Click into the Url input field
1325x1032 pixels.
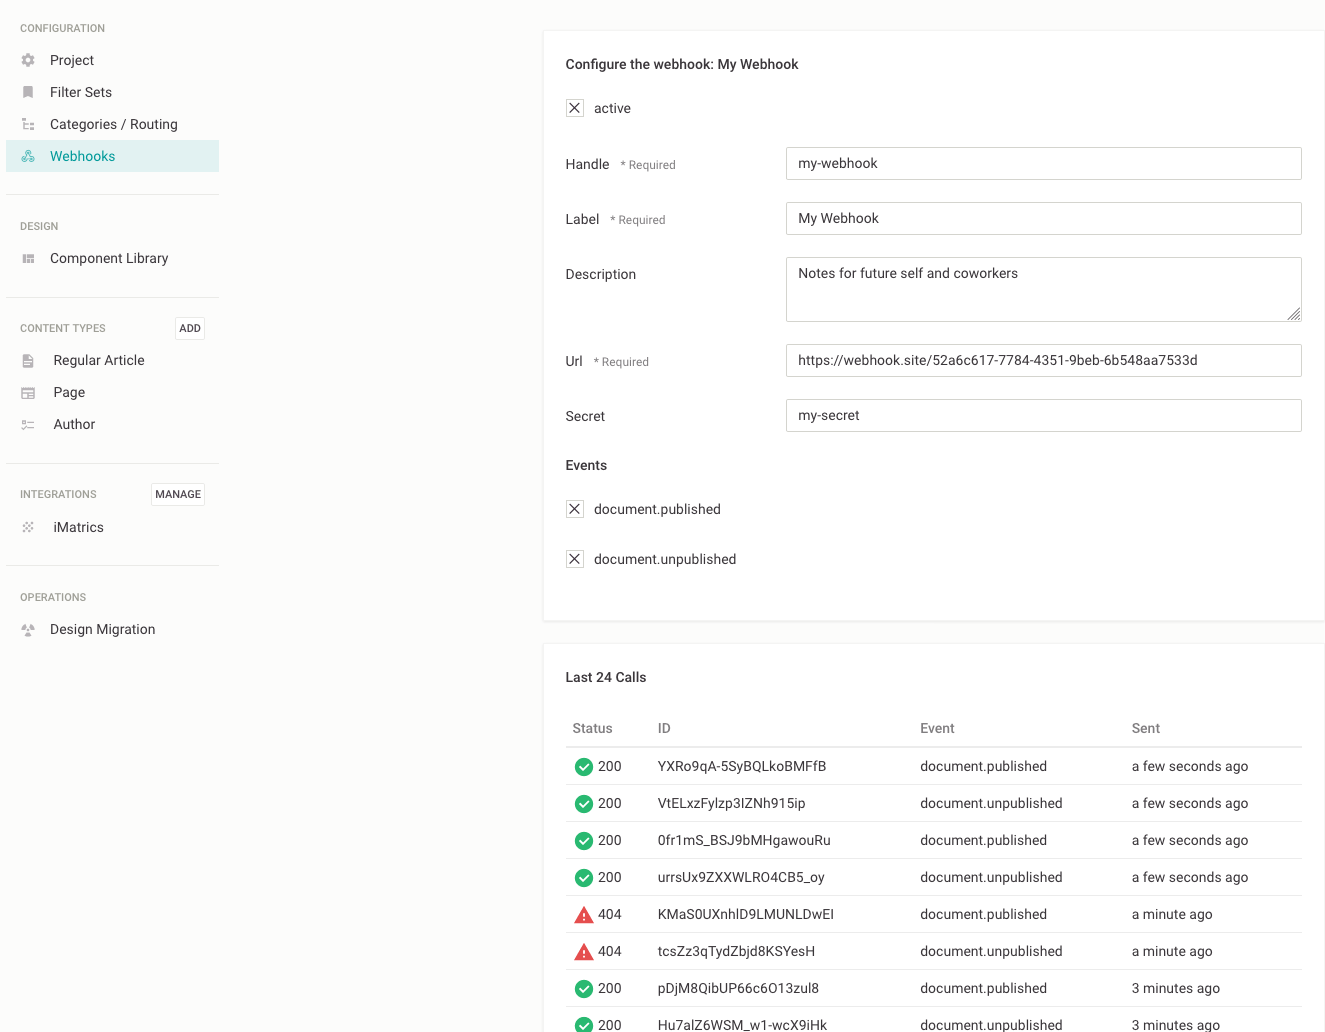(x=1043, y=360)
